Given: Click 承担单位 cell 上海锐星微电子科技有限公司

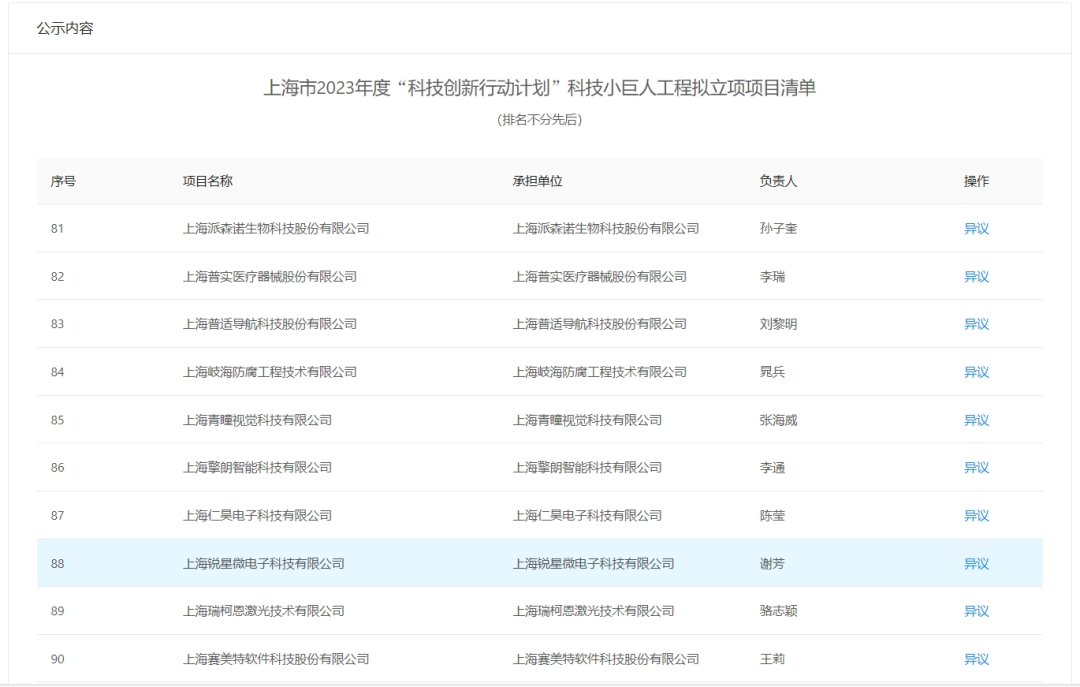Looking at the screenshot, I should tap(593, 564).
